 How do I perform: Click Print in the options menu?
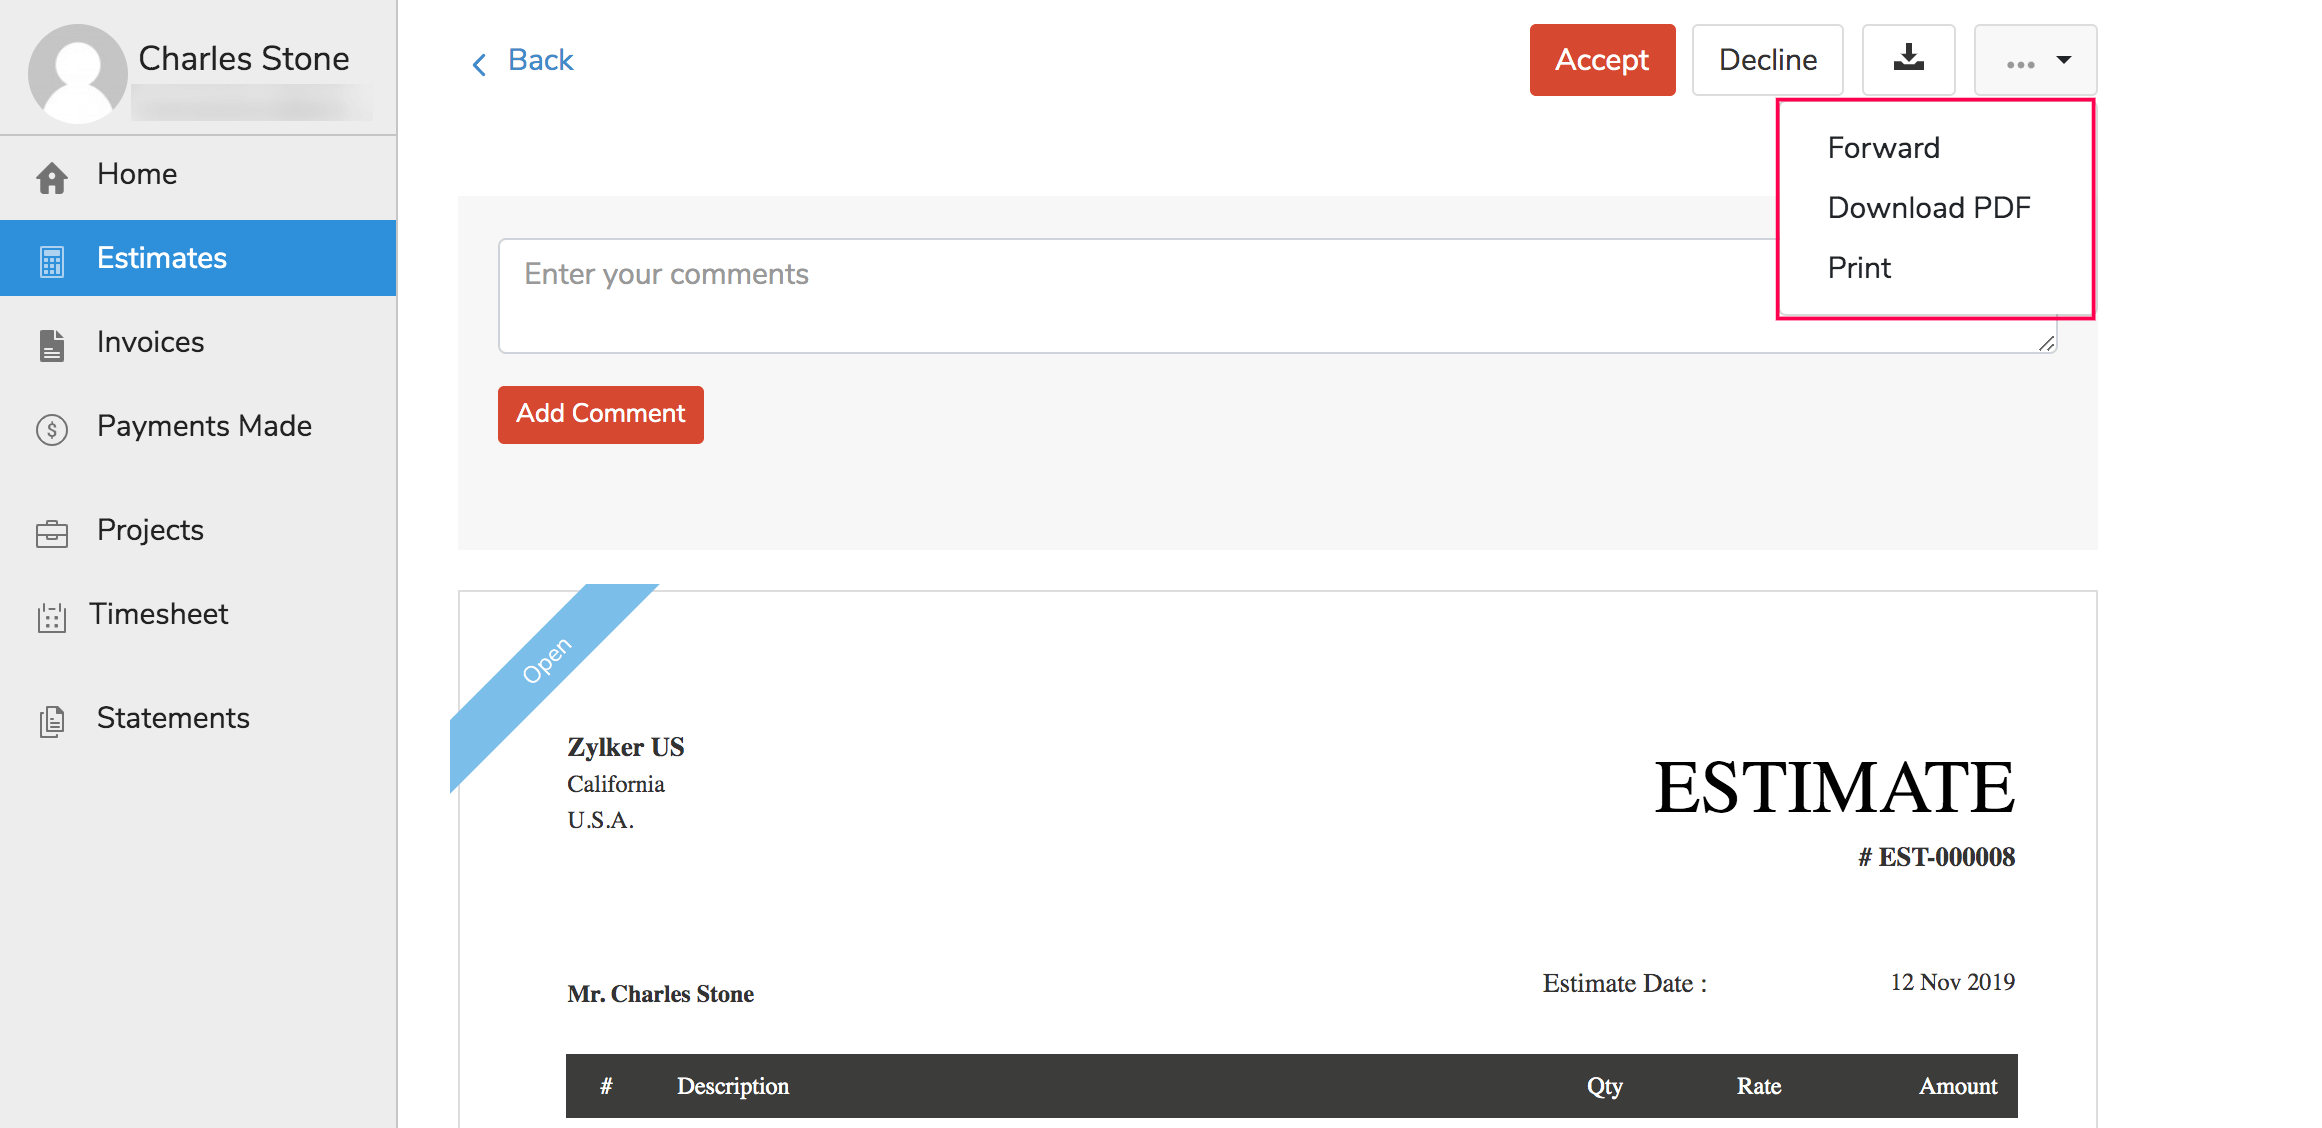click(x=1861, y=266)
